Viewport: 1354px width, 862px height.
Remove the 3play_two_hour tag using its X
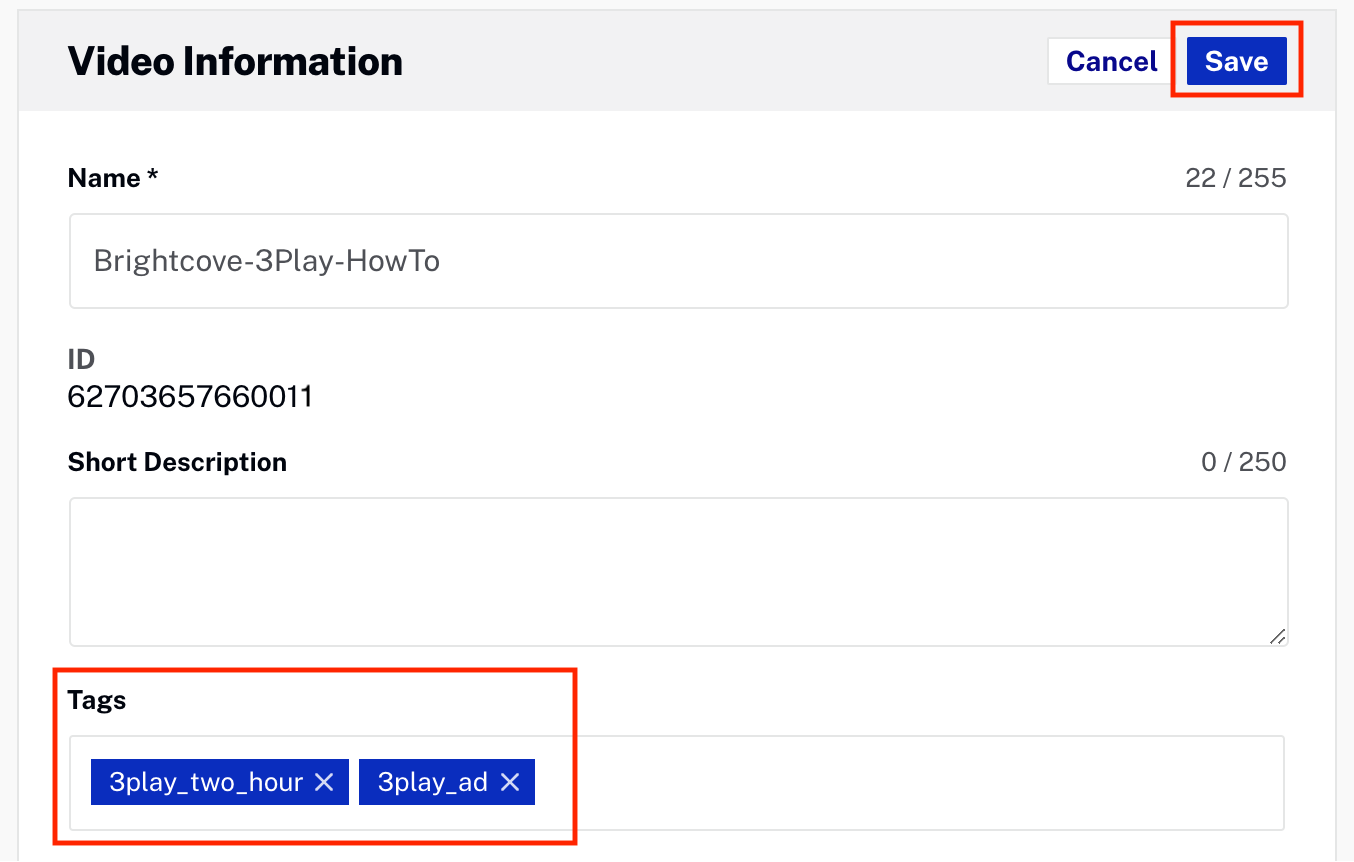tap(324, 782)
